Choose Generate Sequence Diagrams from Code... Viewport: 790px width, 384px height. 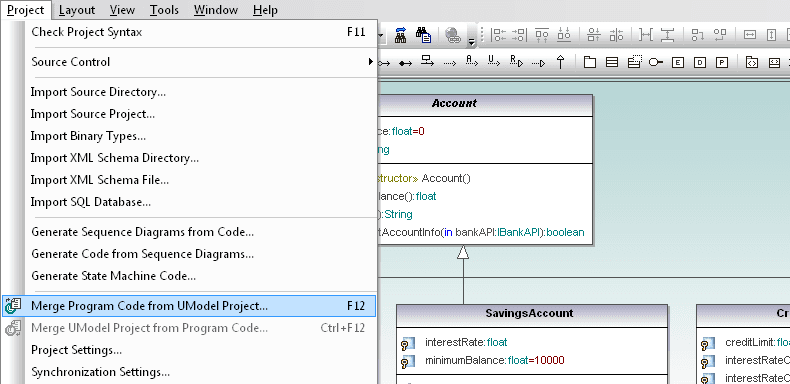(189, 232)
